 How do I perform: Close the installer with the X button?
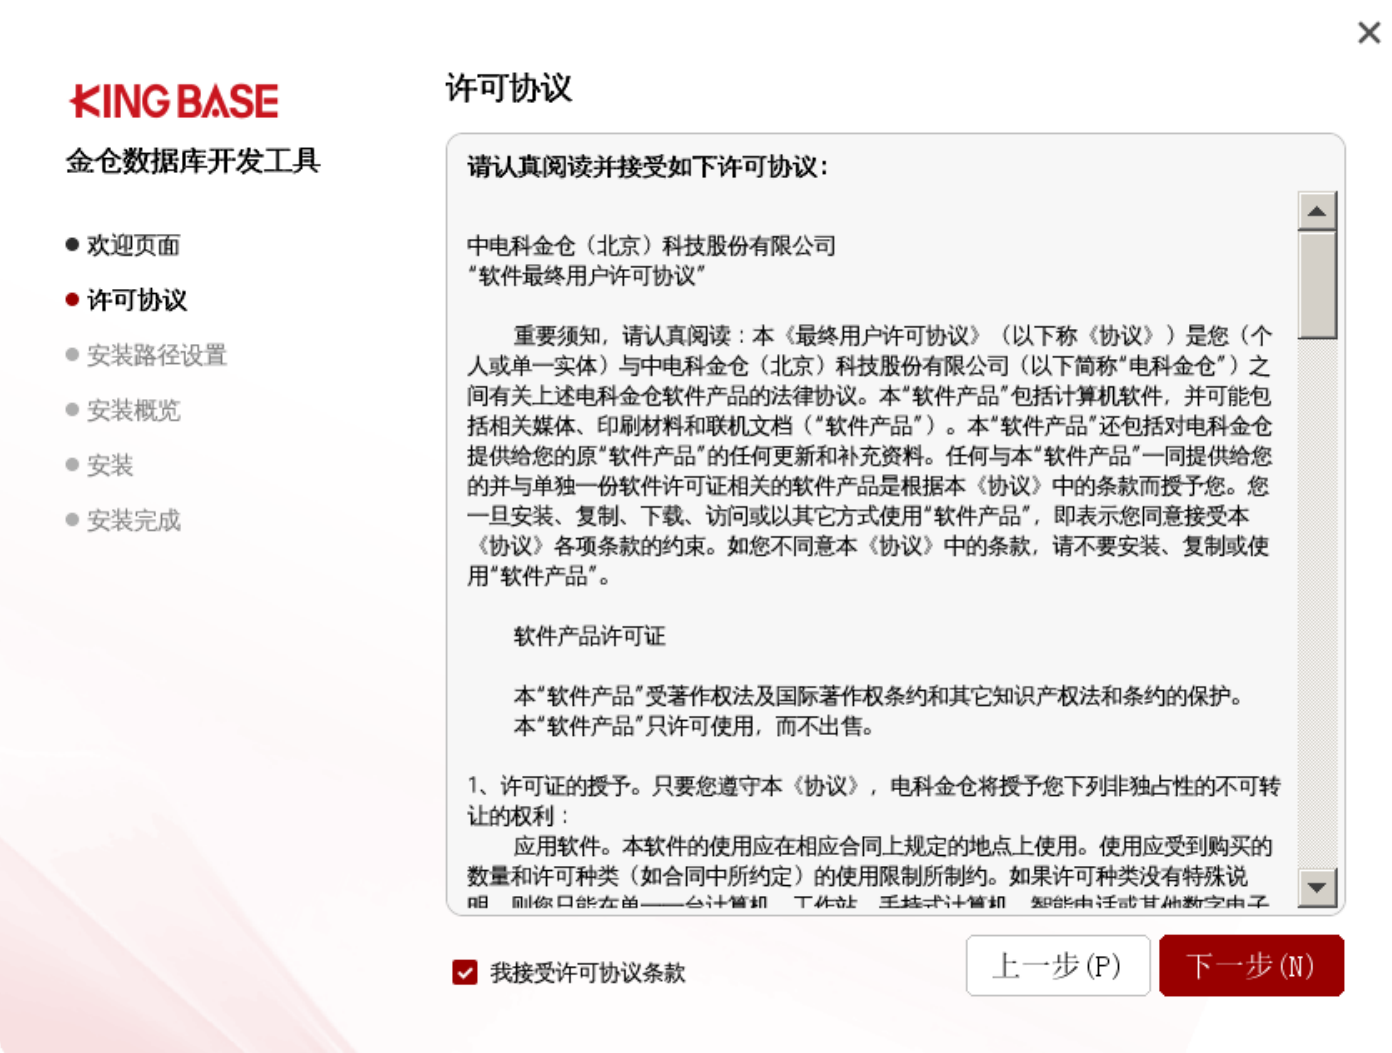(x=1369, y=33)
